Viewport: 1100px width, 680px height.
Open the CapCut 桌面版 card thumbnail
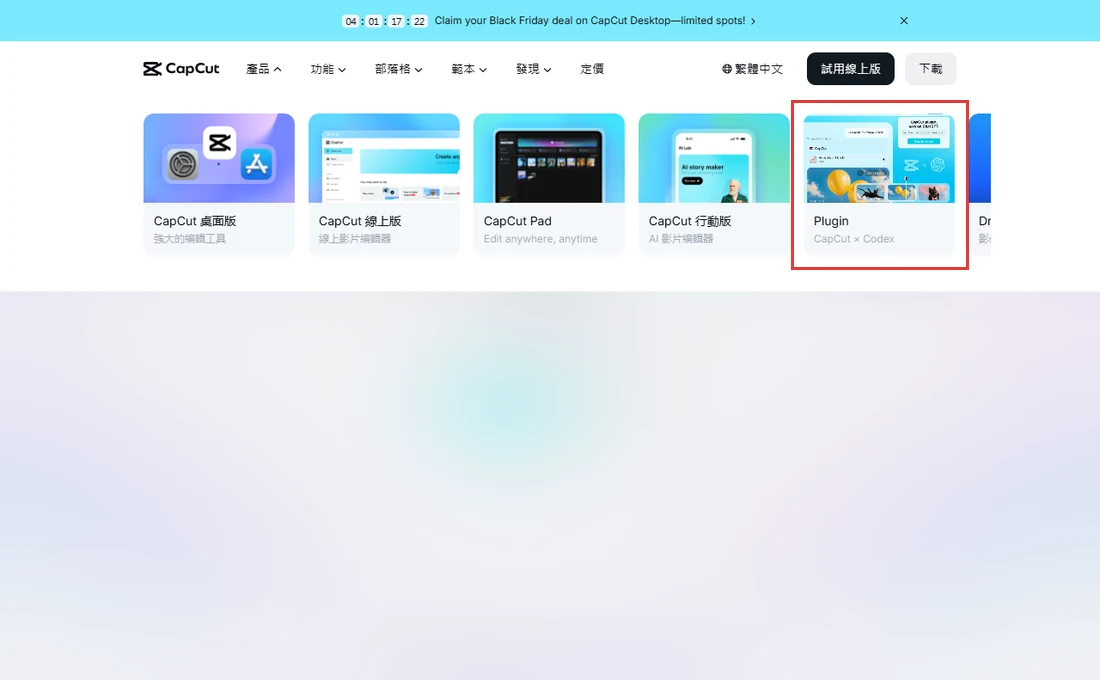coord(219,158)
